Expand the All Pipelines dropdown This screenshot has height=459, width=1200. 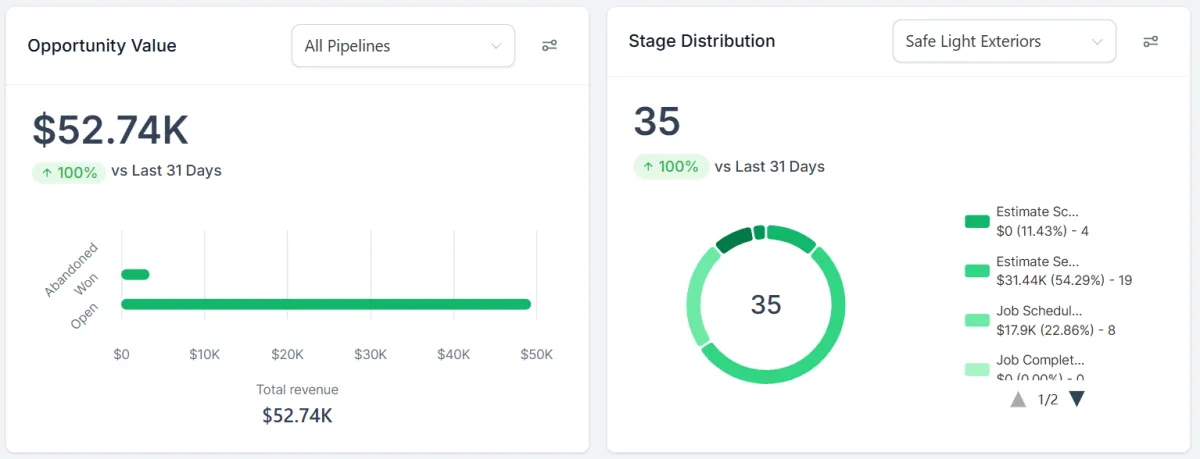pos(403,46)
